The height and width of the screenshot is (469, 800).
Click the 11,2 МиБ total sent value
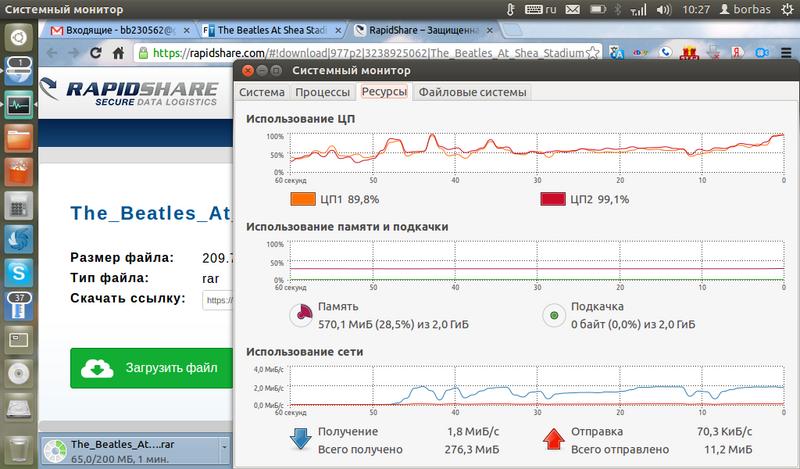[x=728, y=450]
